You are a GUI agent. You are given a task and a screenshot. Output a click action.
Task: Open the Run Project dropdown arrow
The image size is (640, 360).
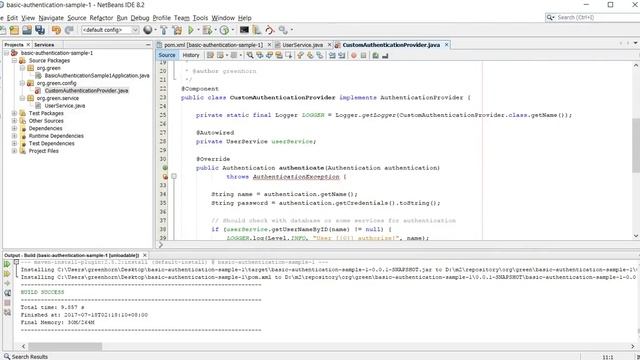tap(198, 30)
